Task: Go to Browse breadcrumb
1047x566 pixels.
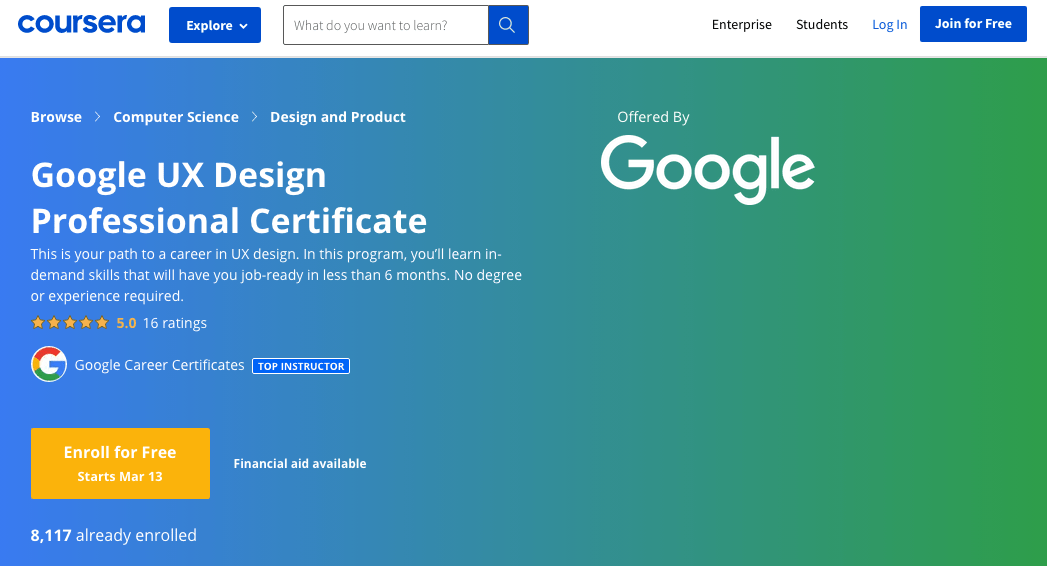Action: coord(56,117)
